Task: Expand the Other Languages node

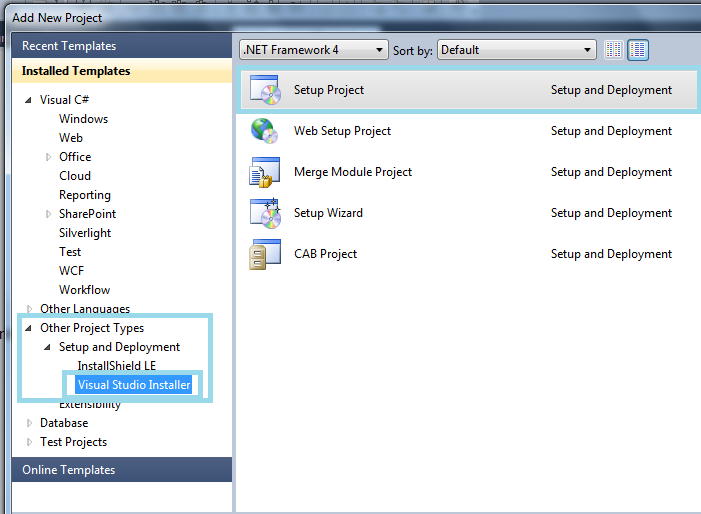Action: (x=30, y=309)
